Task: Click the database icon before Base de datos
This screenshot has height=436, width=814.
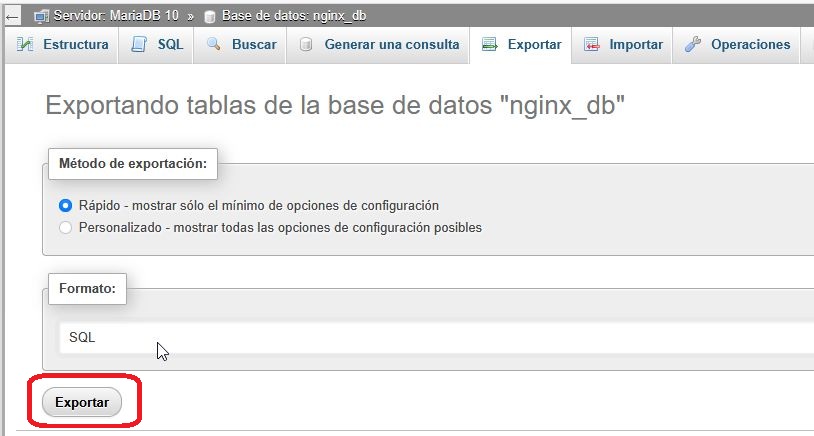Action: click(x=210, y=17)
